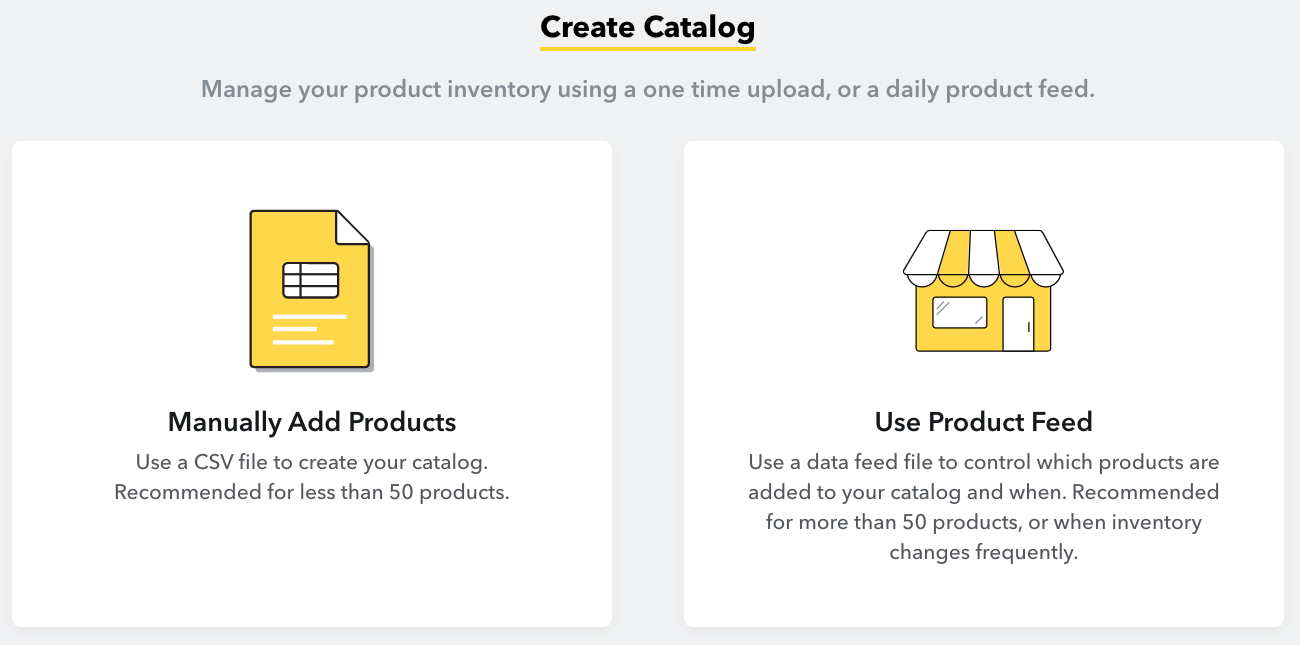Viewport: 1300px width, 645px height.
Task: Click the folded corner of the document icon
Action: click(x=353, y=227)
